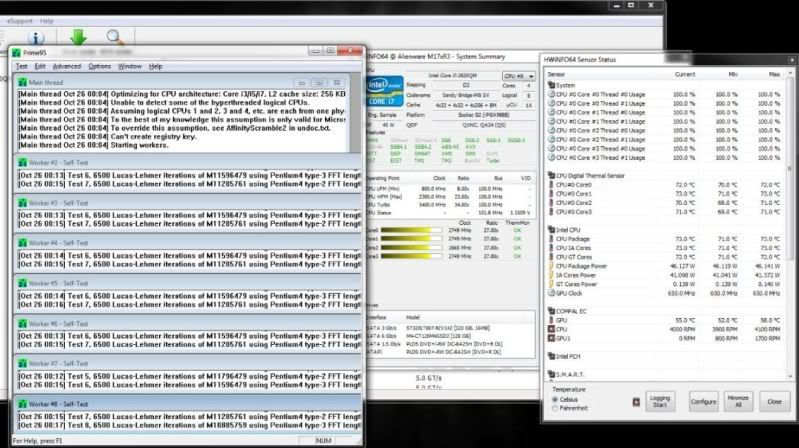
Task: Click the Worker #2 Self-Test pane icon
Action: (x=22, y=163)
